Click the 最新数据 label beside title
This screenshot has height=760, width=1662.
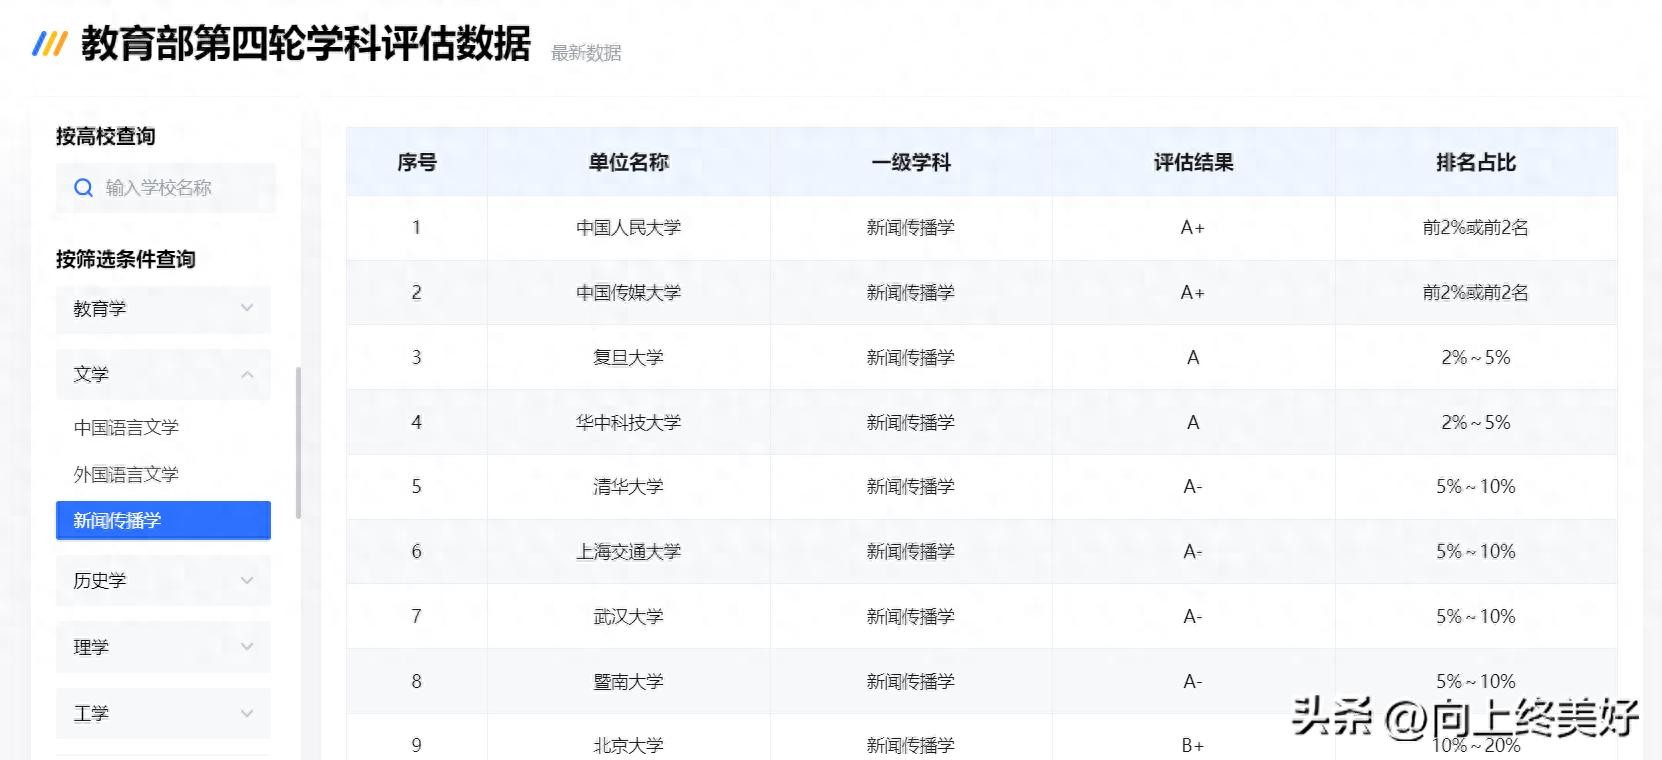click(x=586, y=53)
